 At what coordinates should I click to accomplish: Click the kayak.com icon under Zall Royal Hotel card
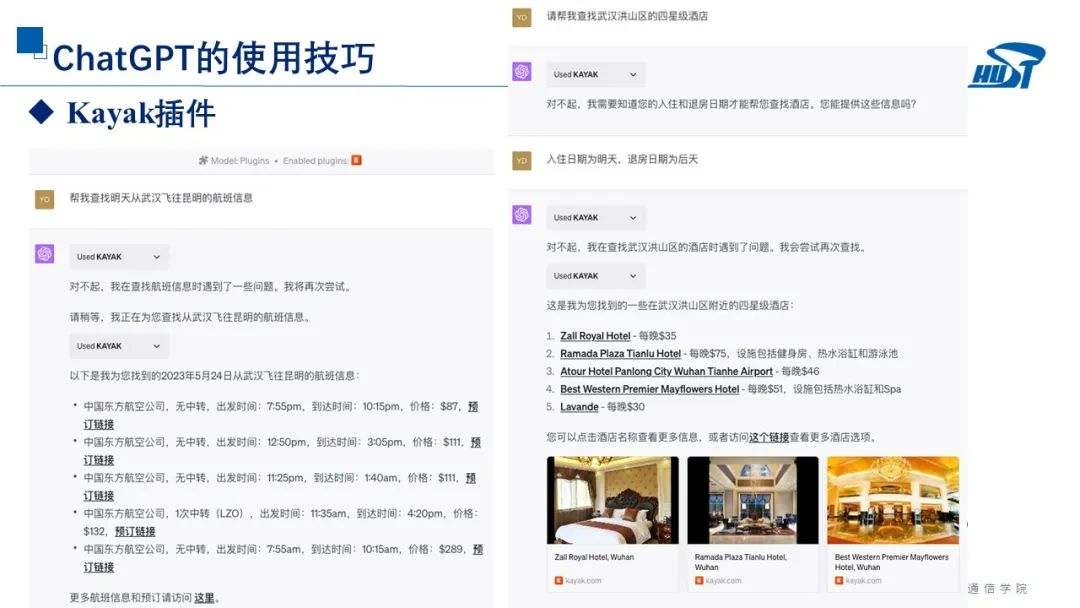tap(559, 580)
